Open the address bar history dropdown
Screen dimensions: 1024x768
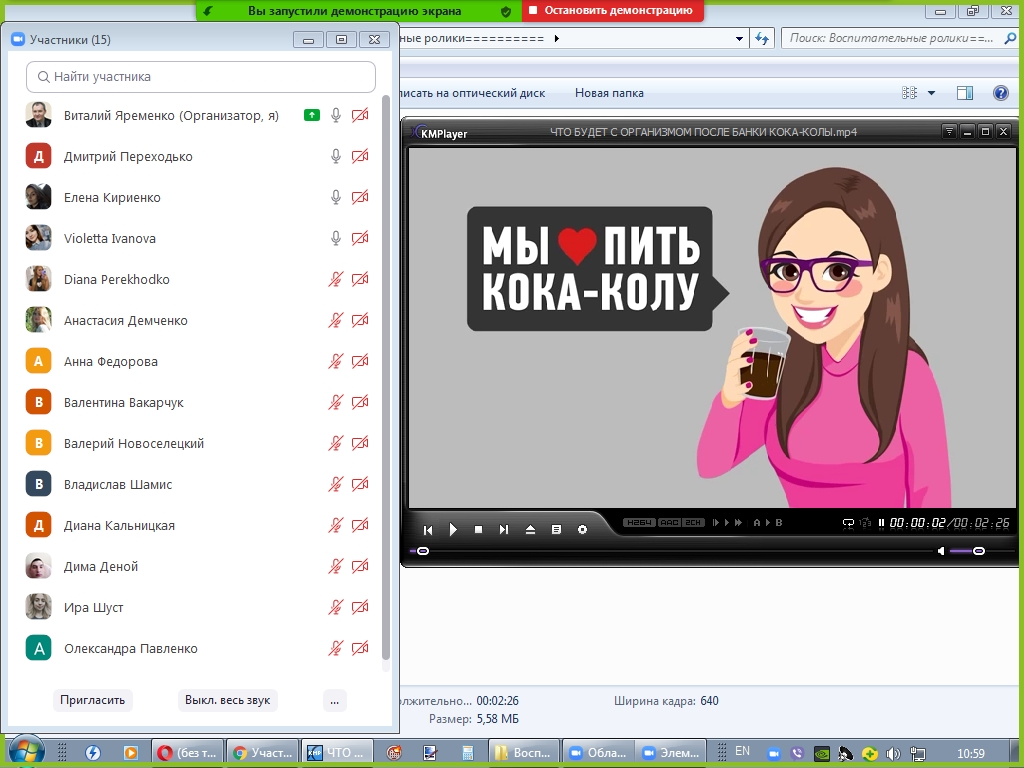click(x=739, y=39)
